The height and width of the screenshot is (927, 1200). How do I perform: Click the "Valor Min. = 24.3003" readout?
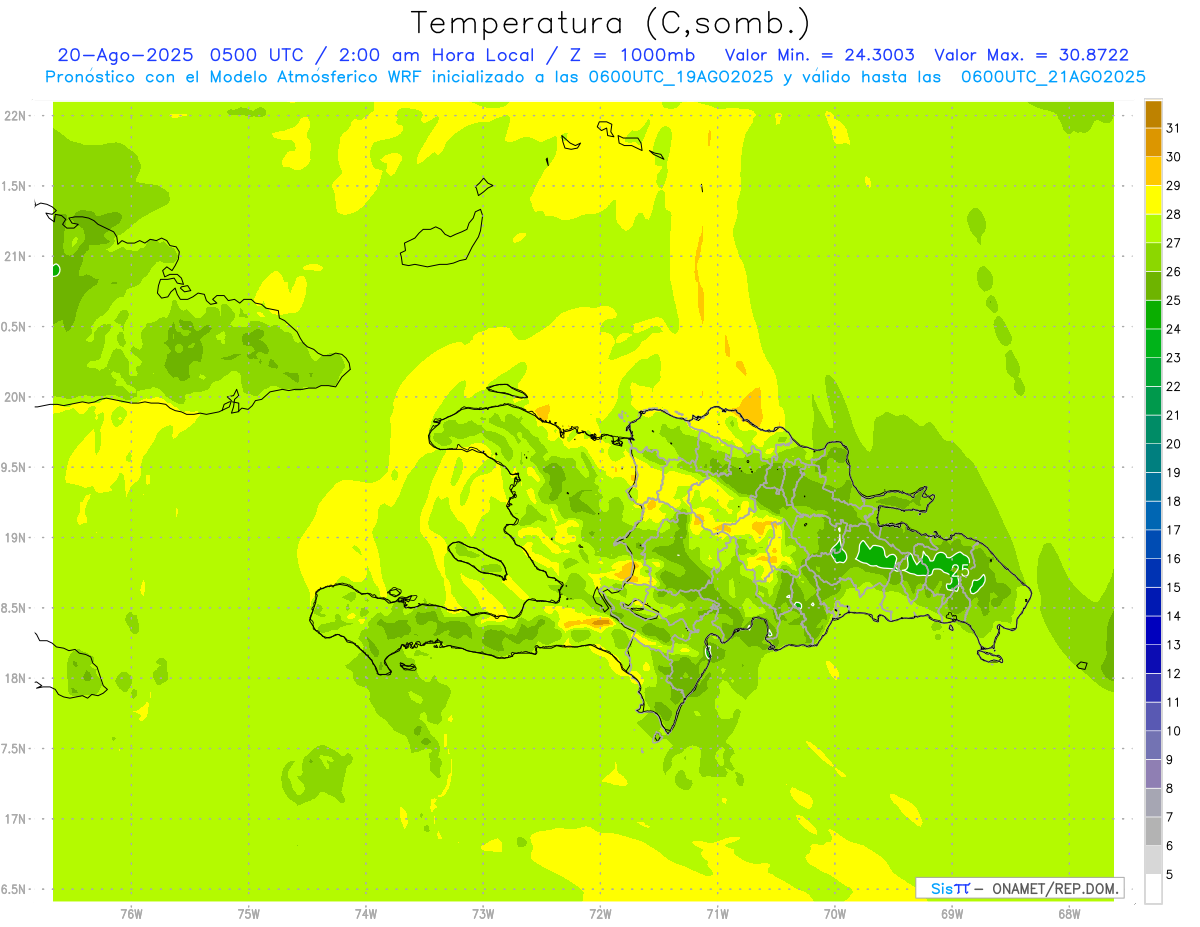[819, 55]
